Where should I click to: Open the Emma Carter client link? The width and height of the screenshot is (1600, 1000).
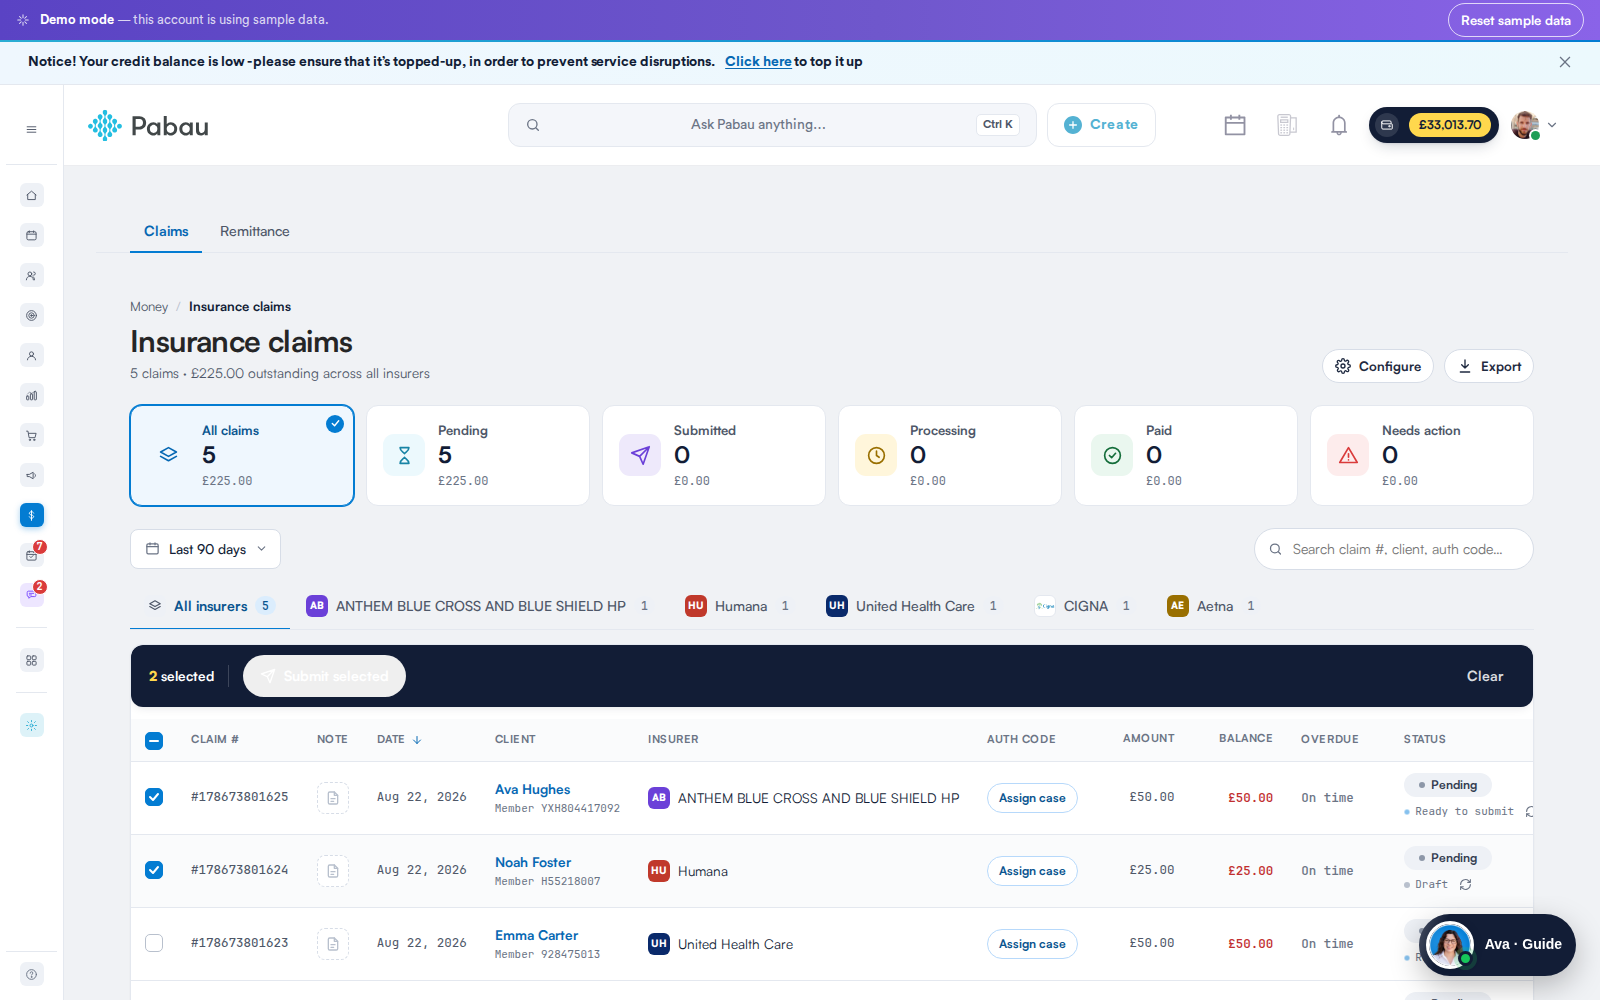point(536,935)
